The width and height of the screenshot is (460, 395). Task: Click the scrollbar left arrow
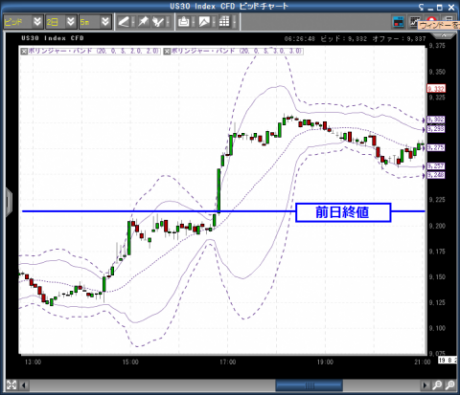[x=24, y=385]
